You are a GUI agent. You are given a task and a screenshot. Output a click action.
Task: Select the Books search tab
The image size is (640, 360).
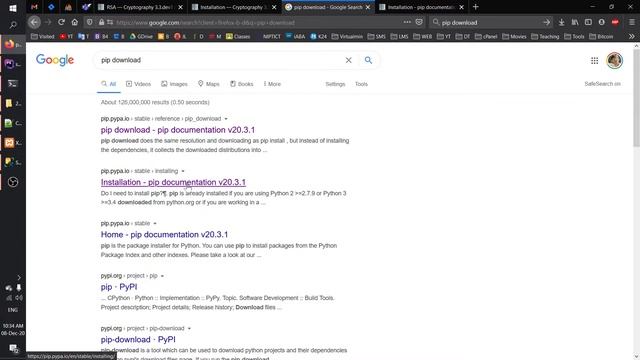click(241, 84)
